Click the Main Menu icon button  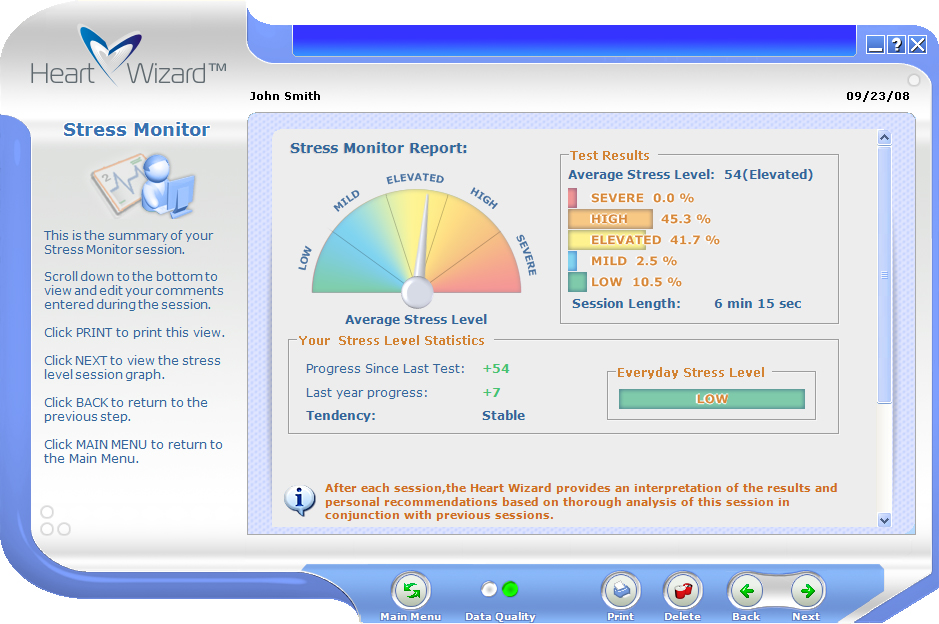[410, 592]
